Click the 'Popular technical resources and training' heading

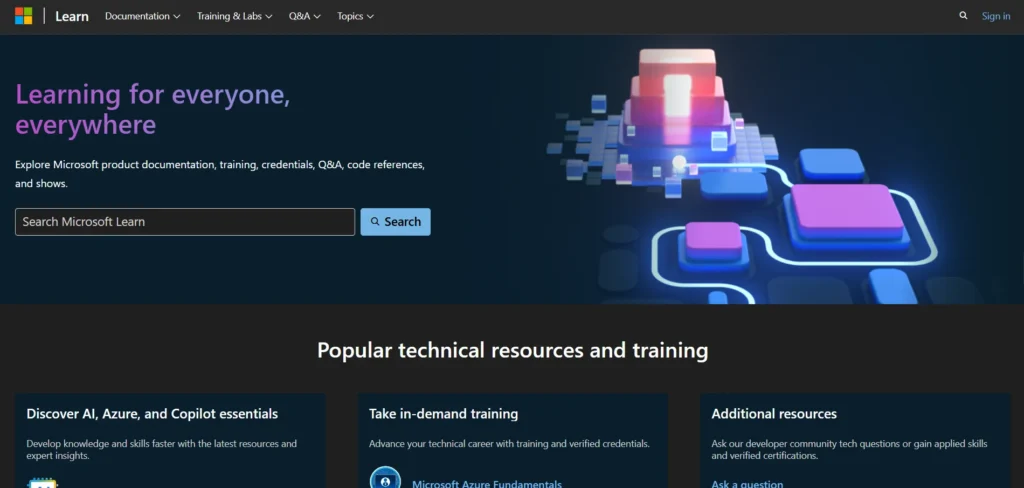pyautogui.click(x=513, y=350)
